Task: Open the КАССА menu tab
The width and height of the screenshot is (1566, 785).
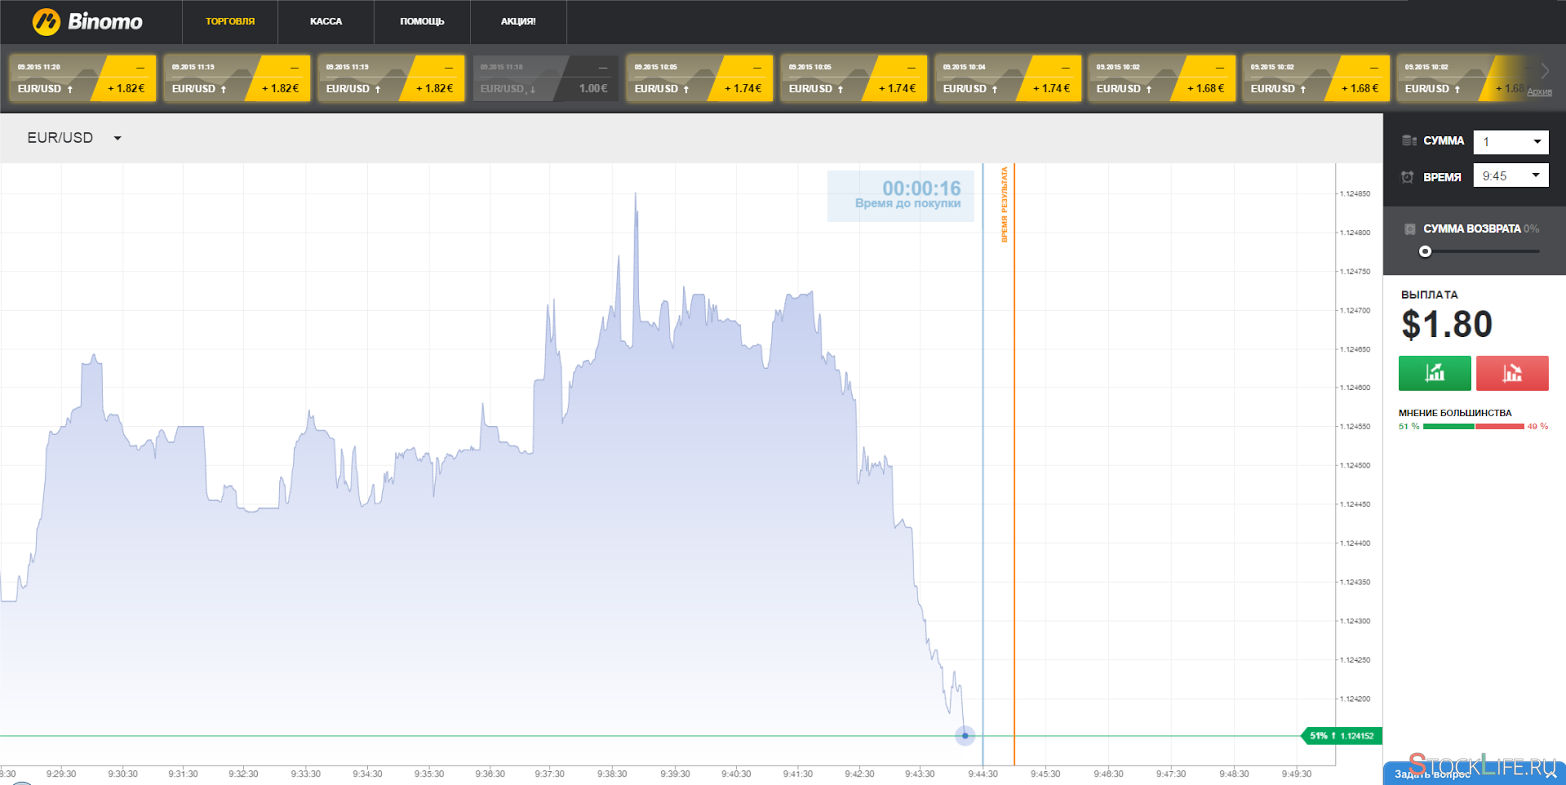Action: 326,21
